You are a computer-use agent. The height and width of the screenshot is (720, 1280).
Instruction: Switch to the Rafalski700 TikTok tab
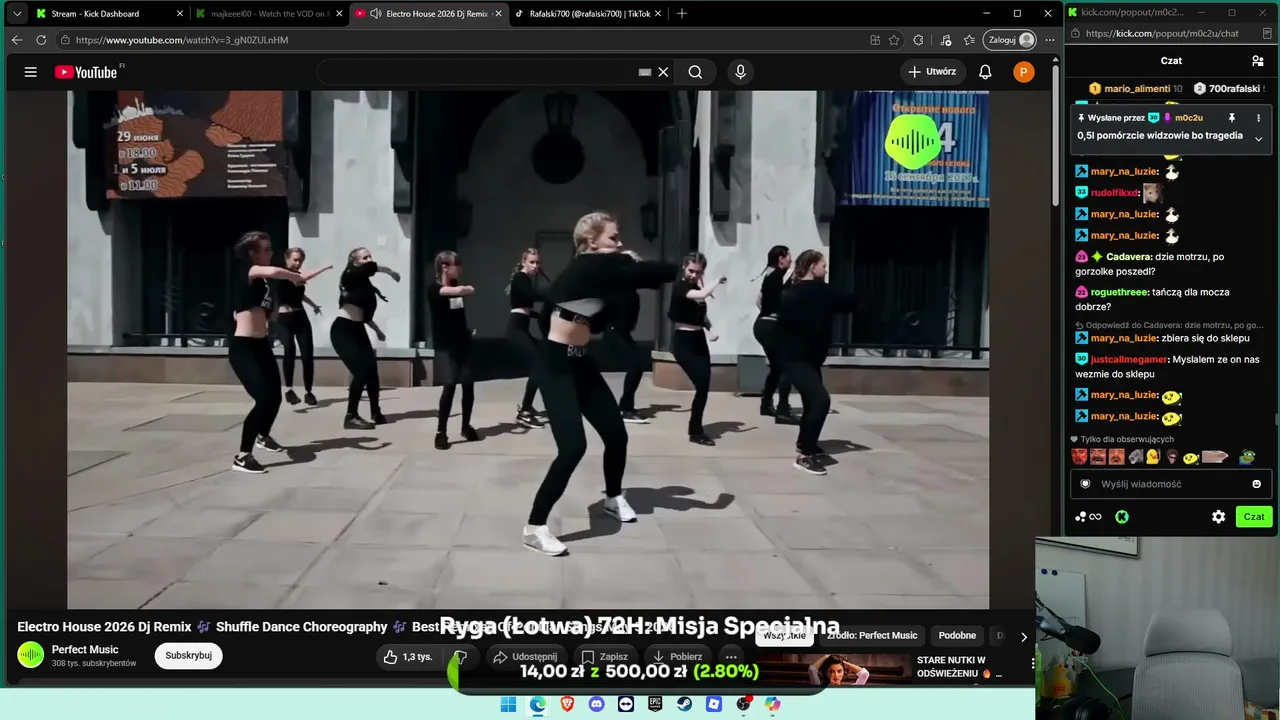pos(589,14)
